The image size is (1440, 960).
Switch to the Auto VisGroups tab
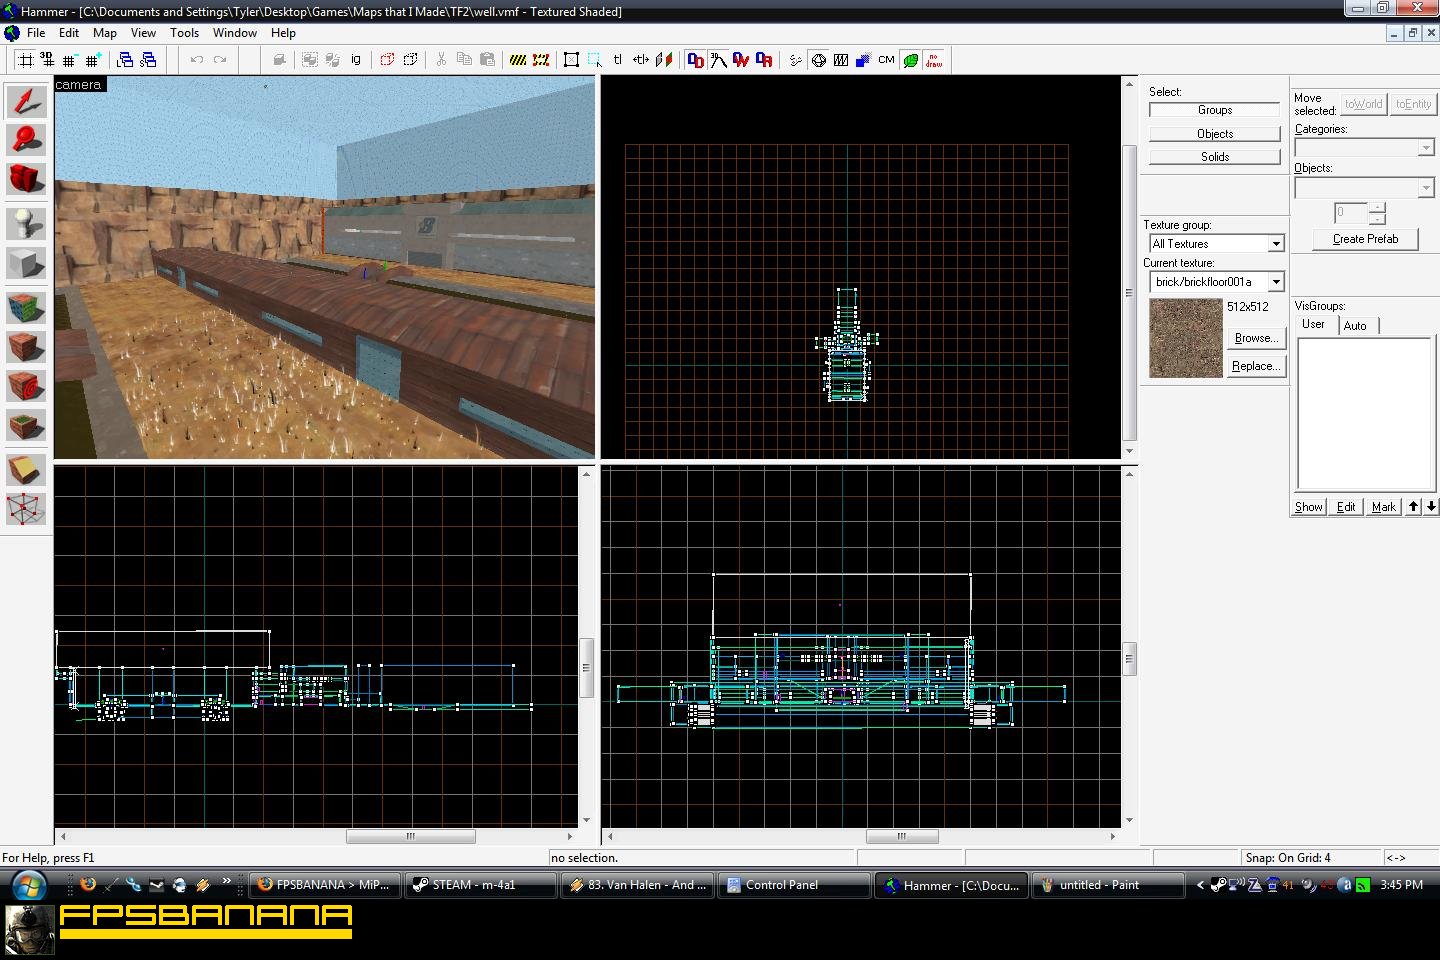point(1355,326)
